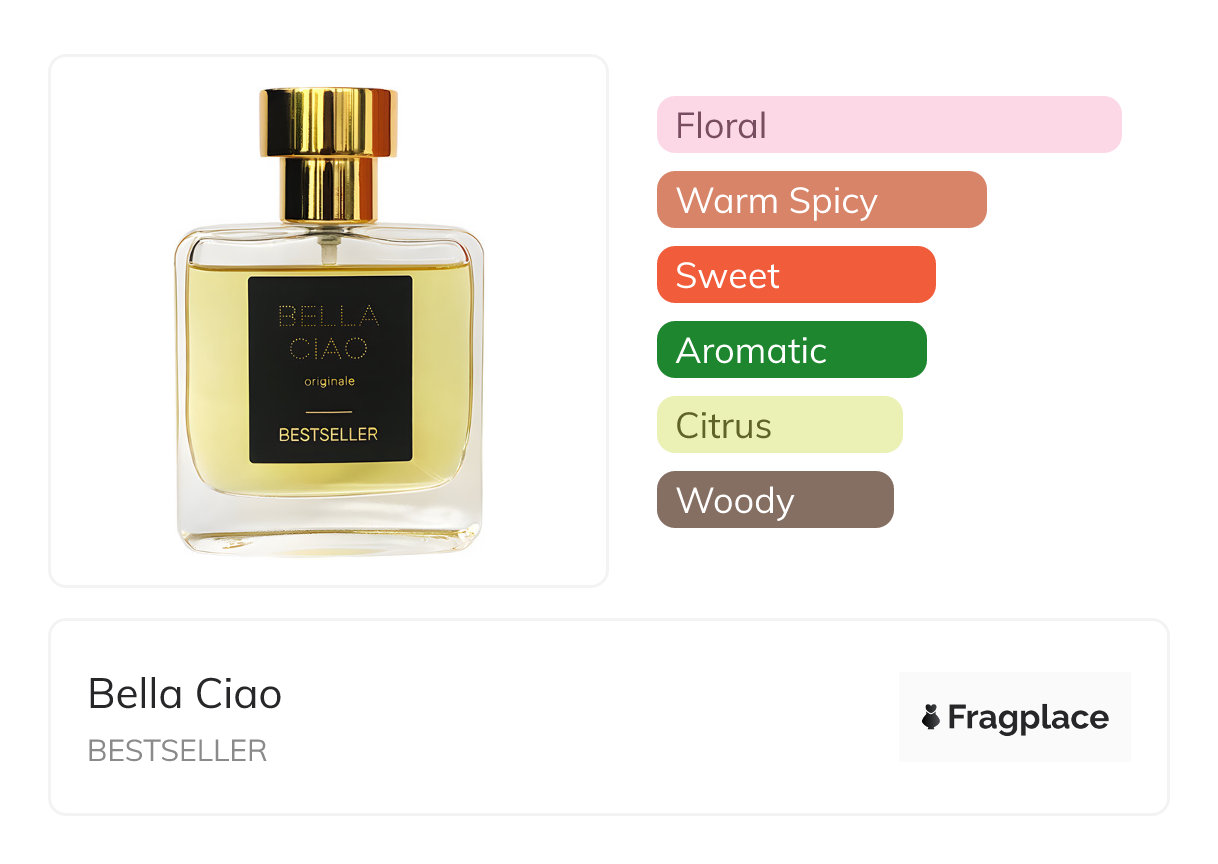This screenshot has width=1218, height=864.
Task: Click the Bella Ciao product title
Action: point(185,694)
